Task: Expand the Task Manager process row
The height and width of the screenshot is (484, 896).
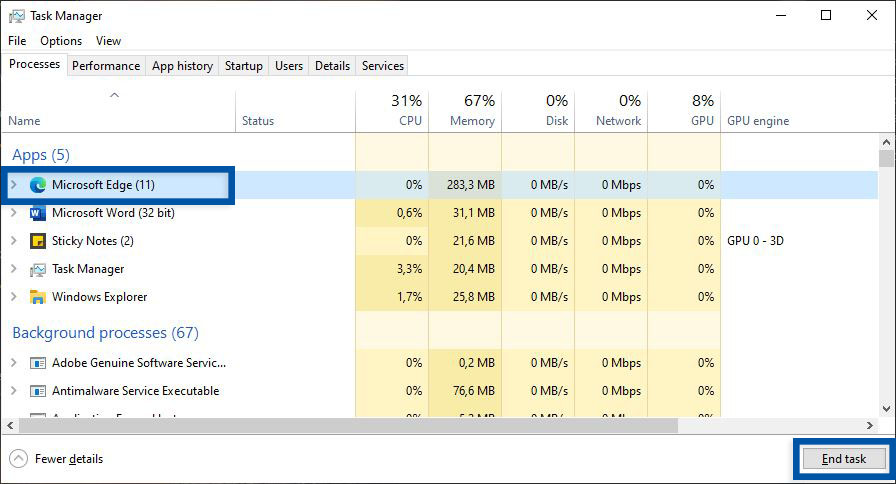Action: pos(14,269)
